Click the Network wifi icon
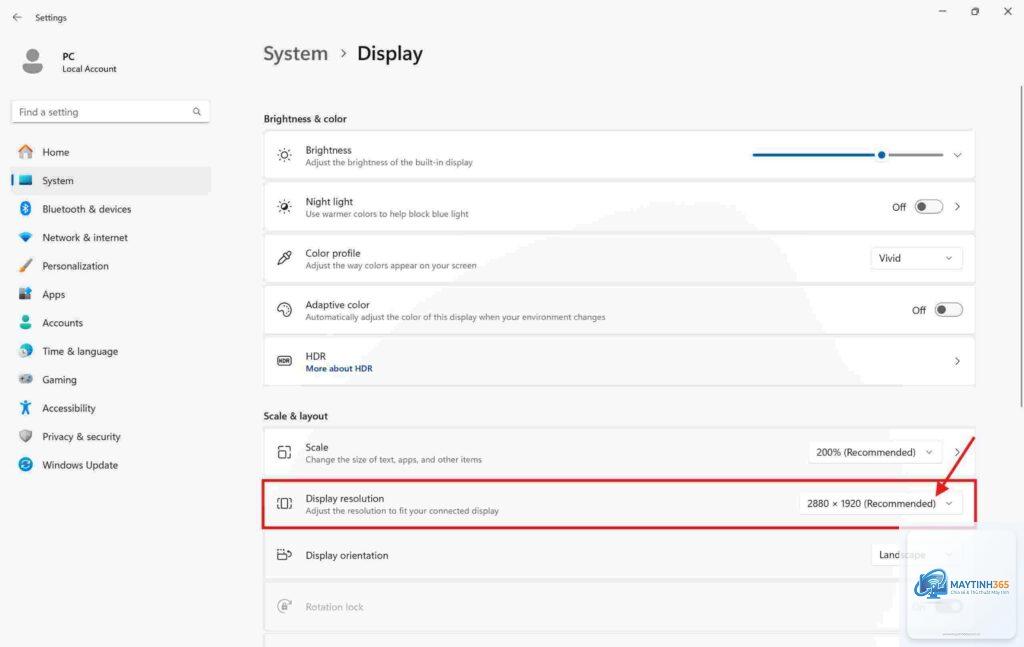This screenshot has height=647, width=1024. coord(25,237)
